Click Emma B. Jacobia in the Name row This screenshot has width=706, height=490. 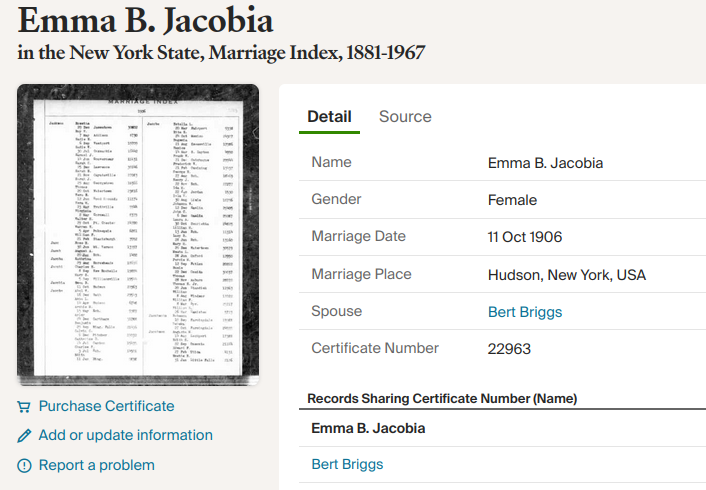545,163
